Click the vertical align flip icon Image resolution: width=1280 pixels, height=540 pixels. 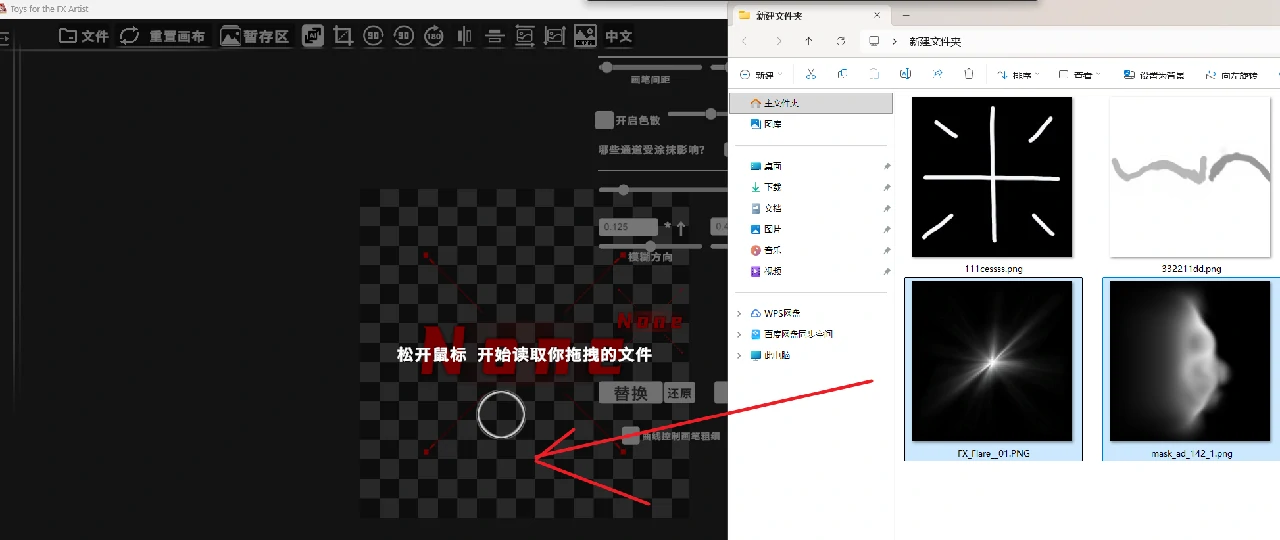pos(494,36)
